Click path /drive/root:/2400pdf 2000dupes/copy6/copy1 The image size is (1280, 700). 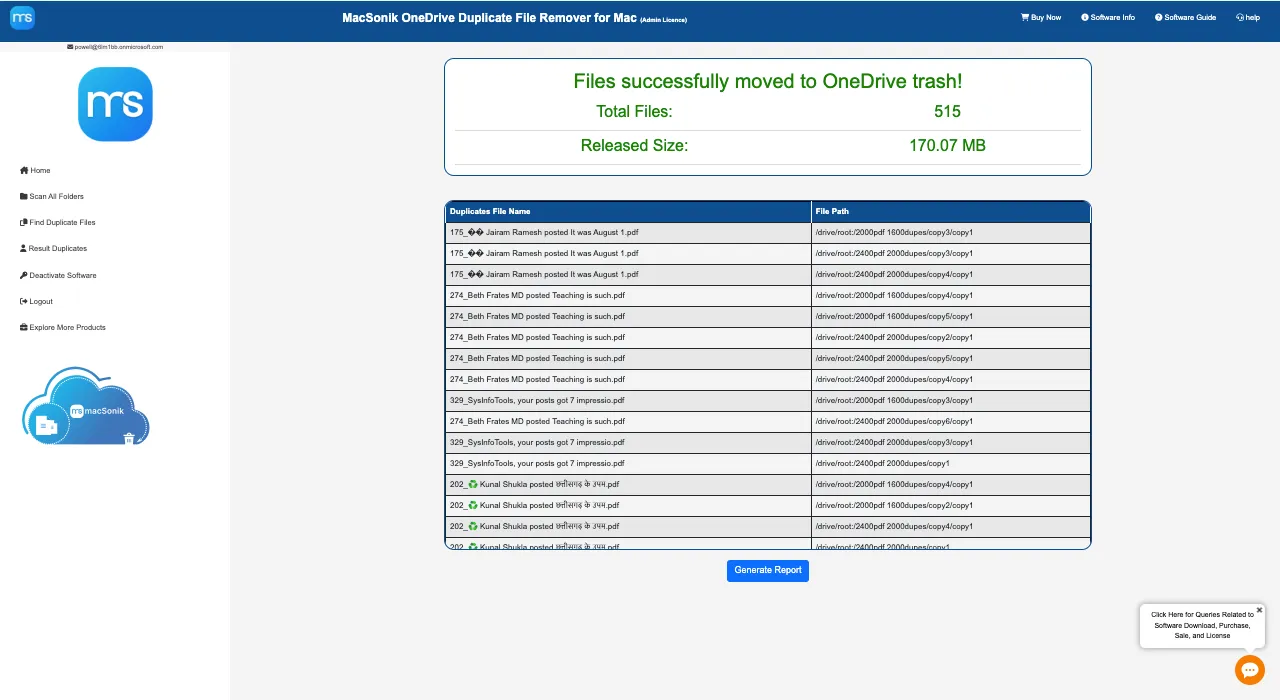pyautogui.click(x=894, y=421)
